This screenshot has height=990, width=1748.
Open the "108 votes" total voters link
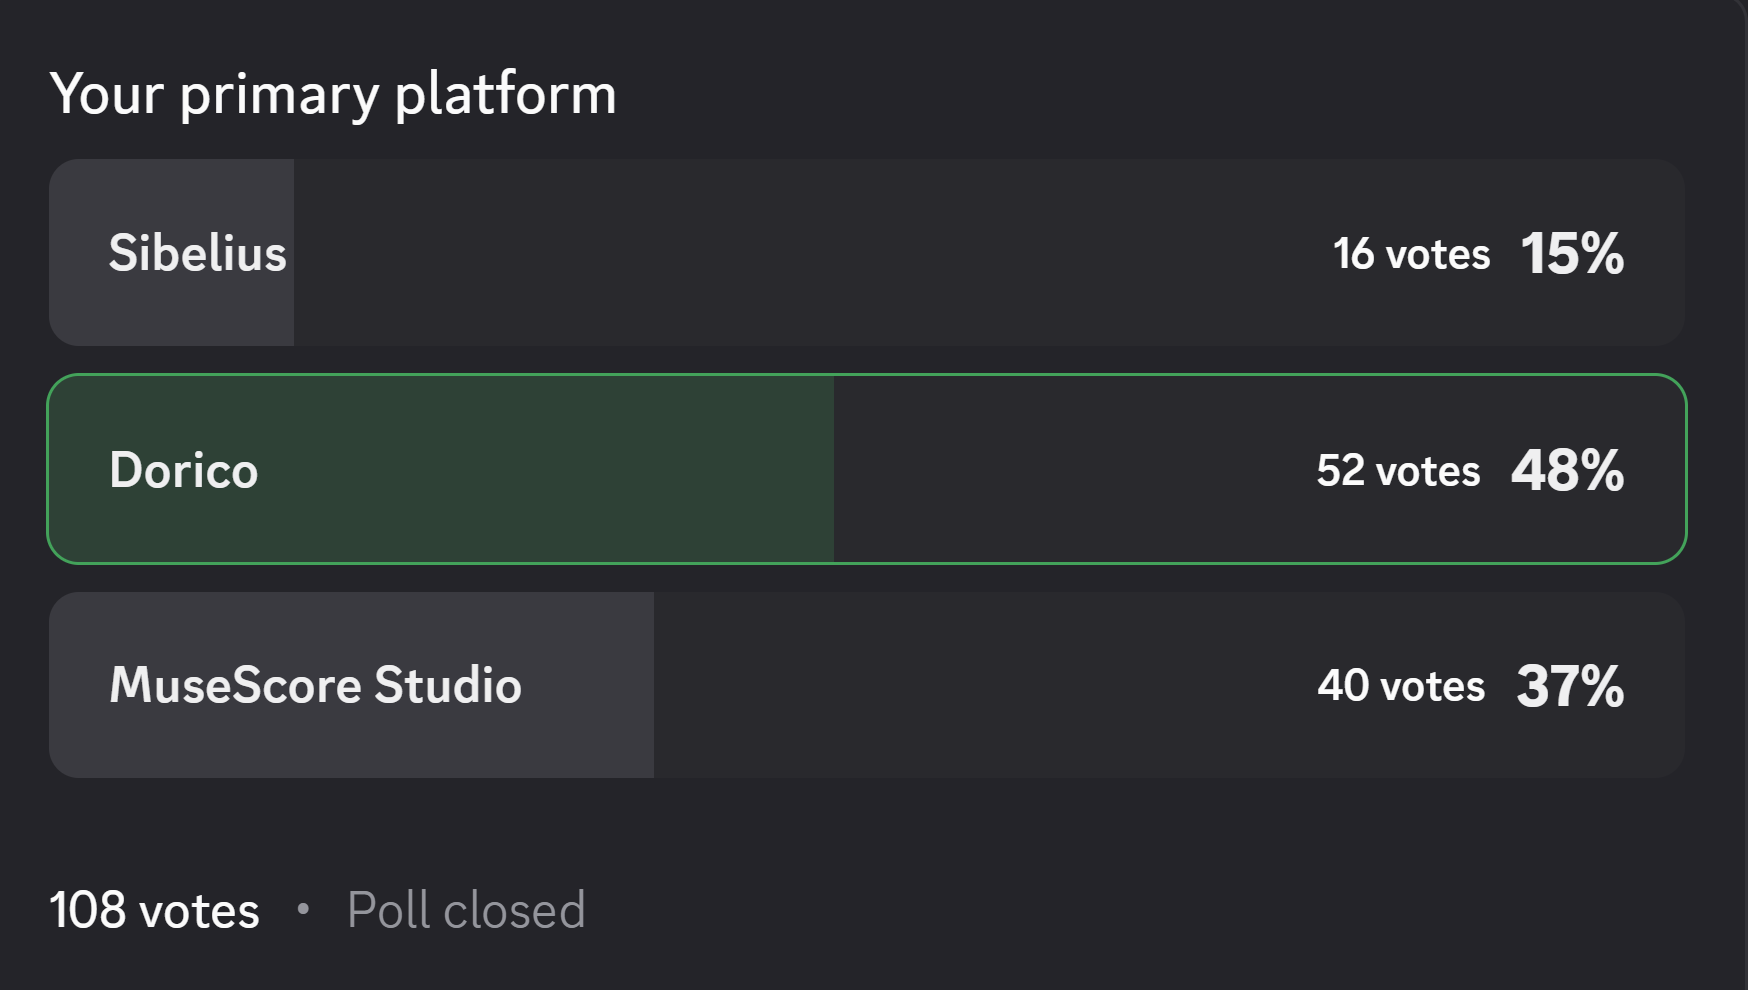[154, 911]
